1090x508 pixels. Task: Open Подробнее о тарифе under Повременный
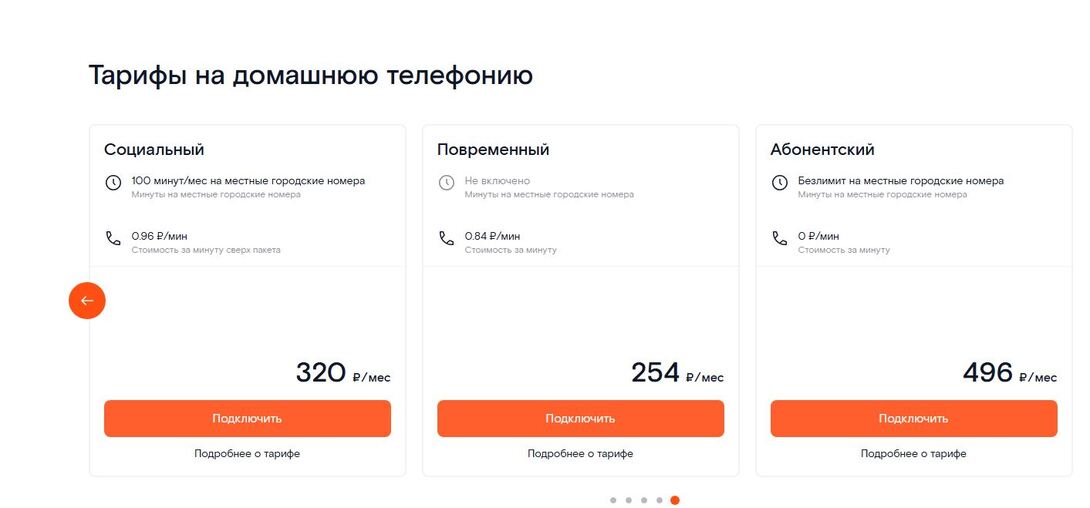point(580,454)
